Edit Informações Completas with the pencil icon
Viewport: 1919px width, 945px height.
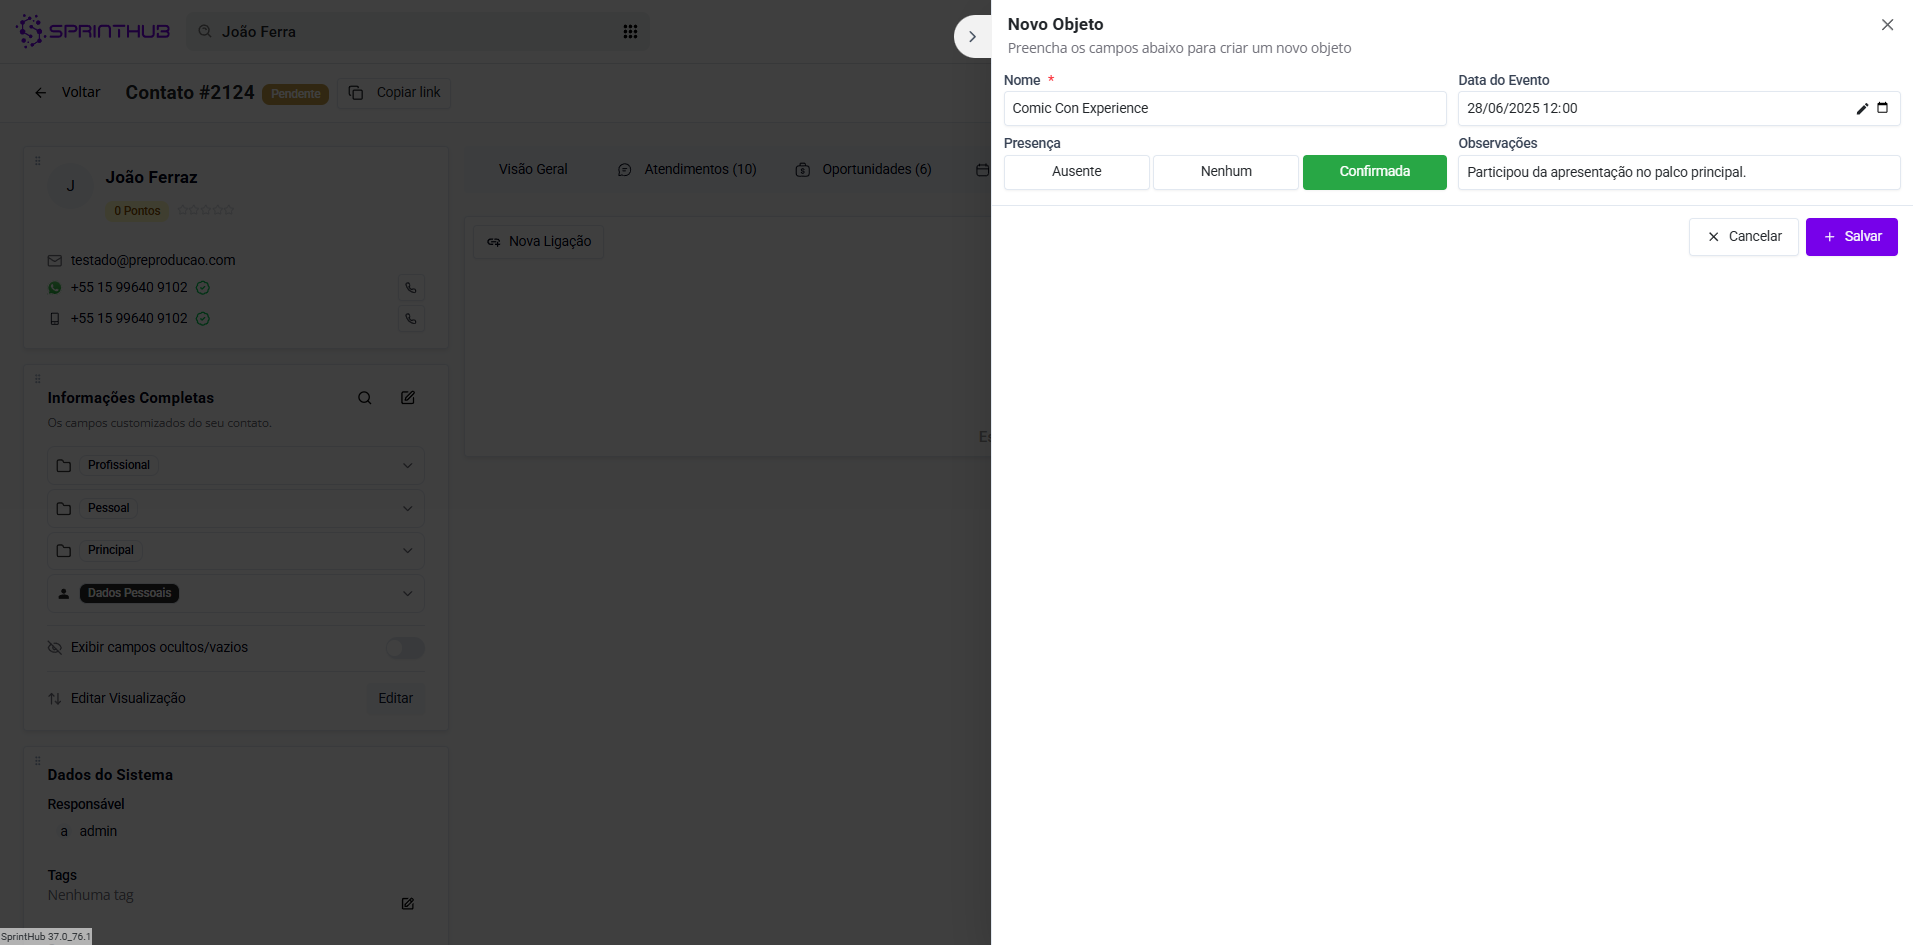pos(408,398)
